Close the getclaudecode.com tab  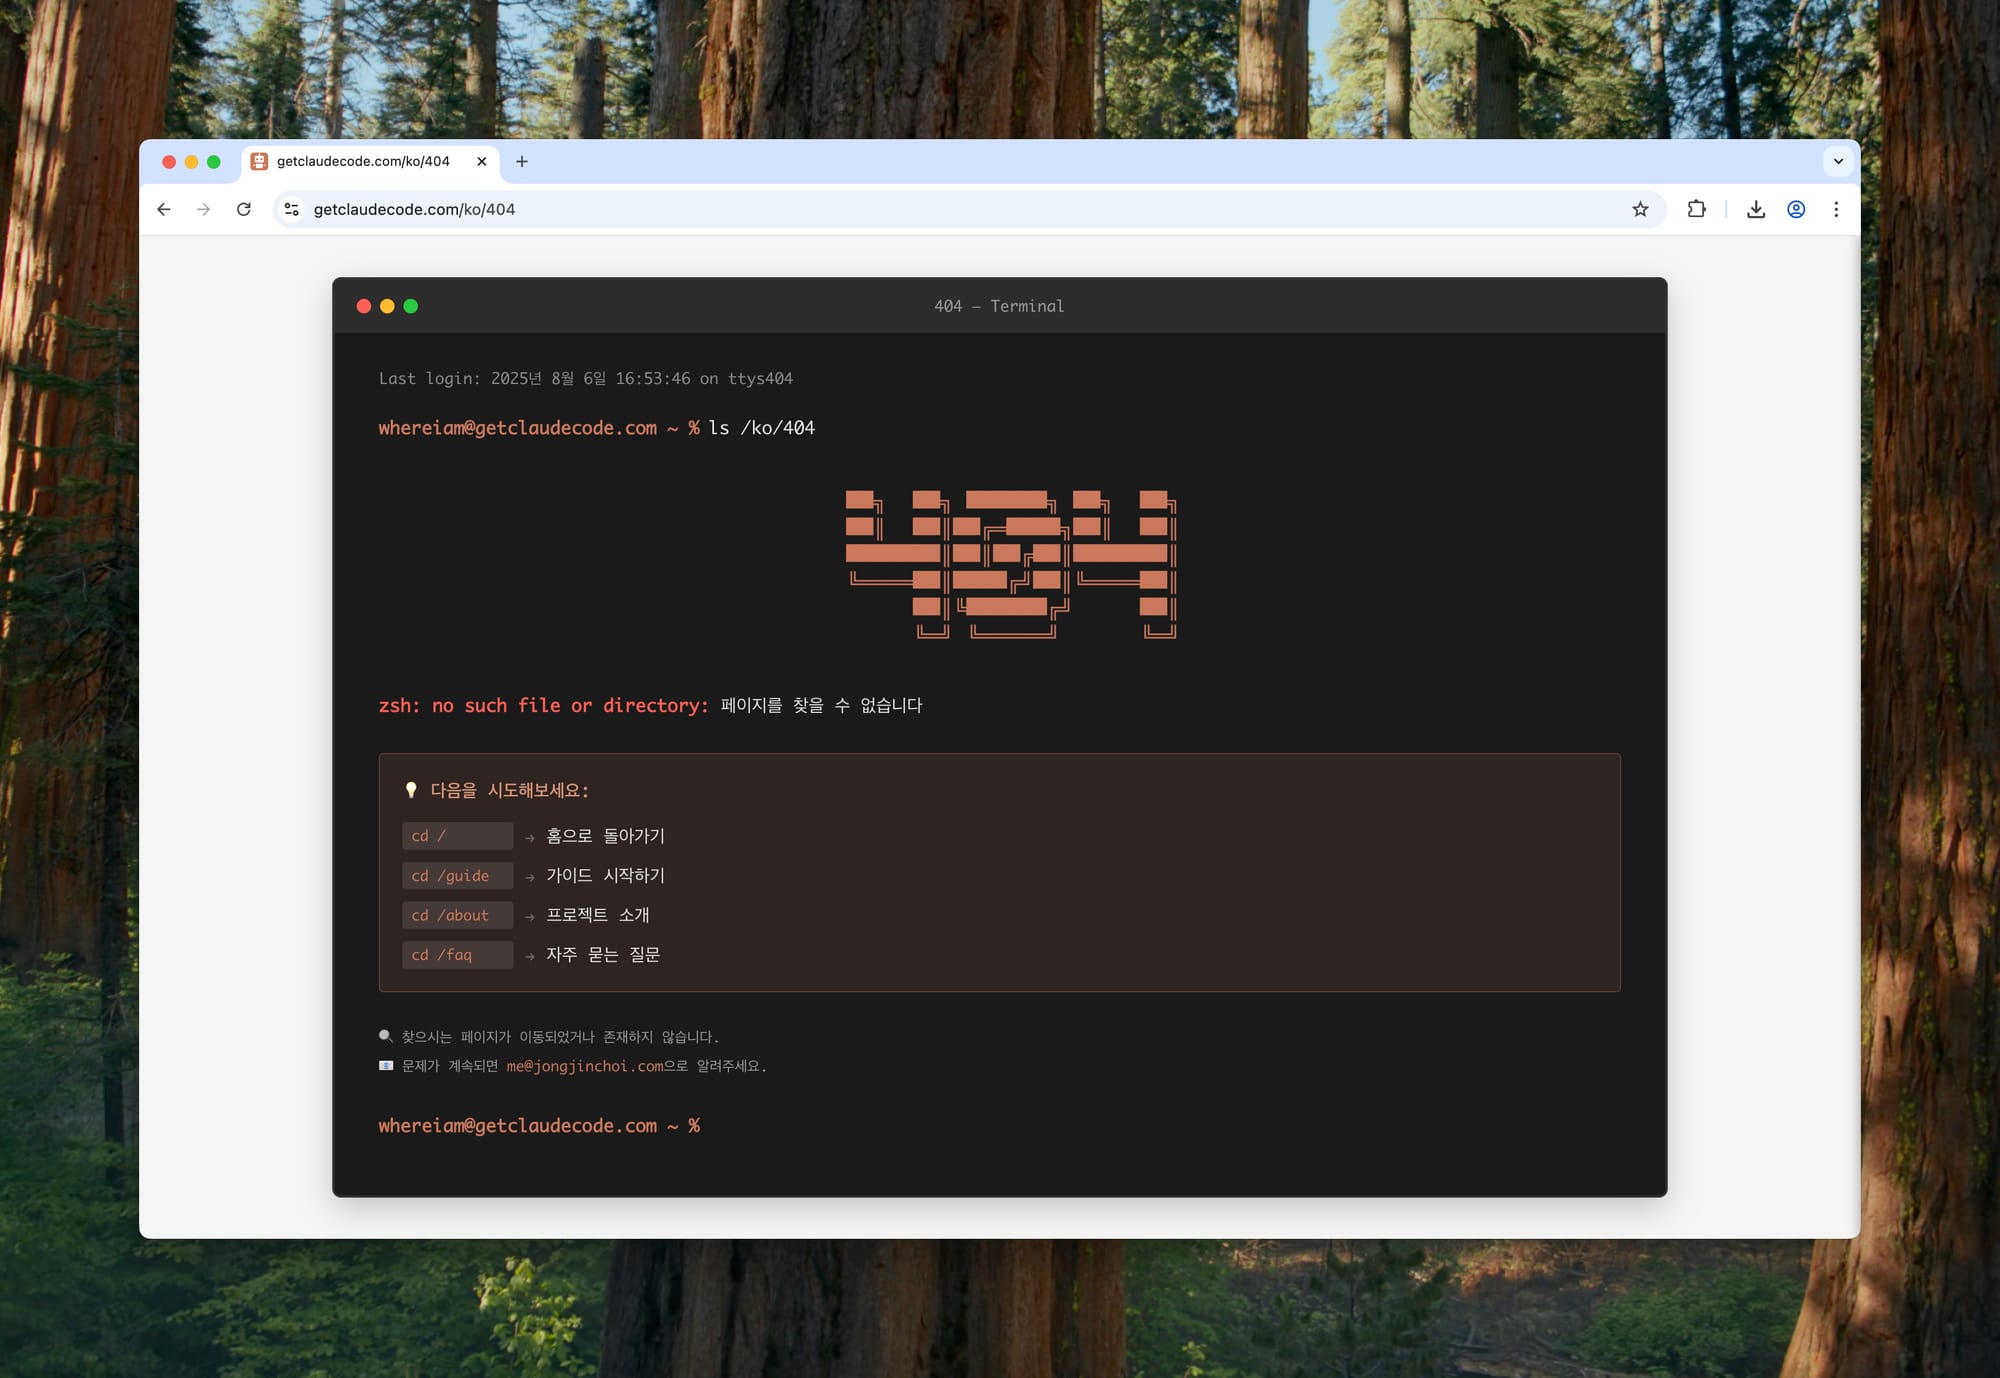482,161
